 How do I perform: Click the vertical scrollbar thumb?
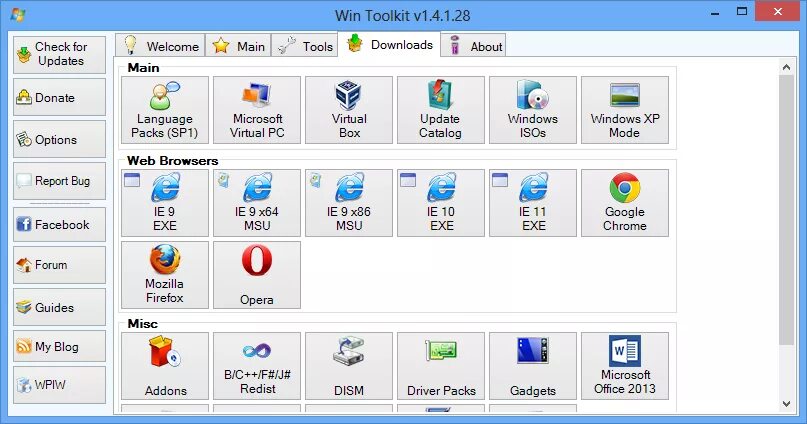(786, 210)
